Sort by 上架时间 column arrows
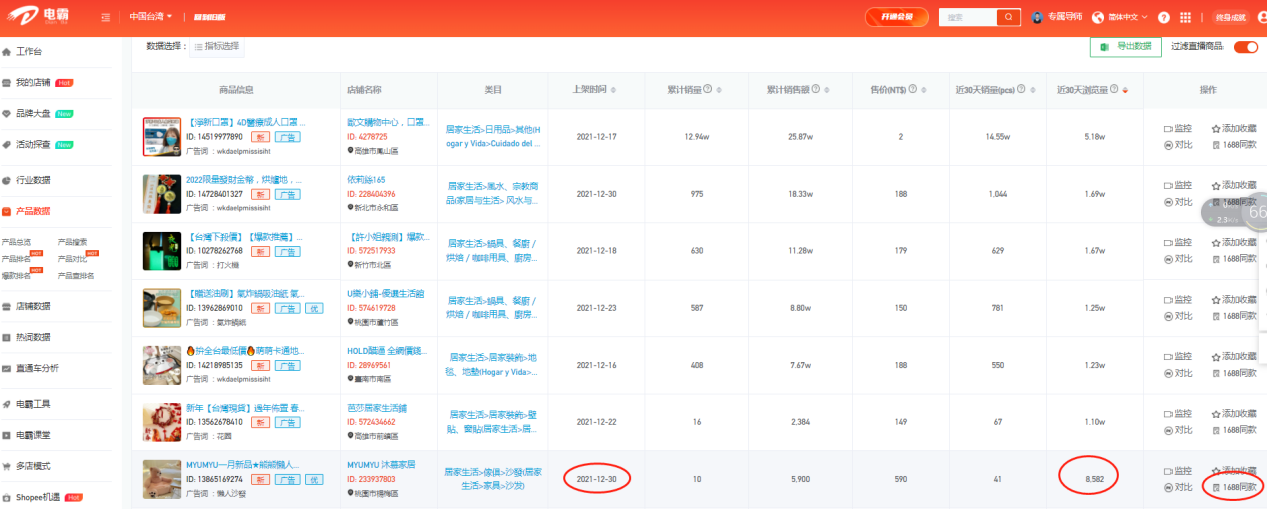 613,90
